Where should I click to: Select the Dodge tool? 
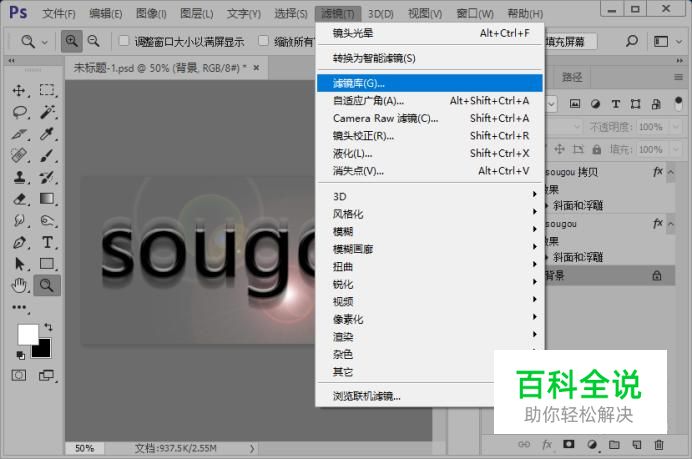pos(47,220)
